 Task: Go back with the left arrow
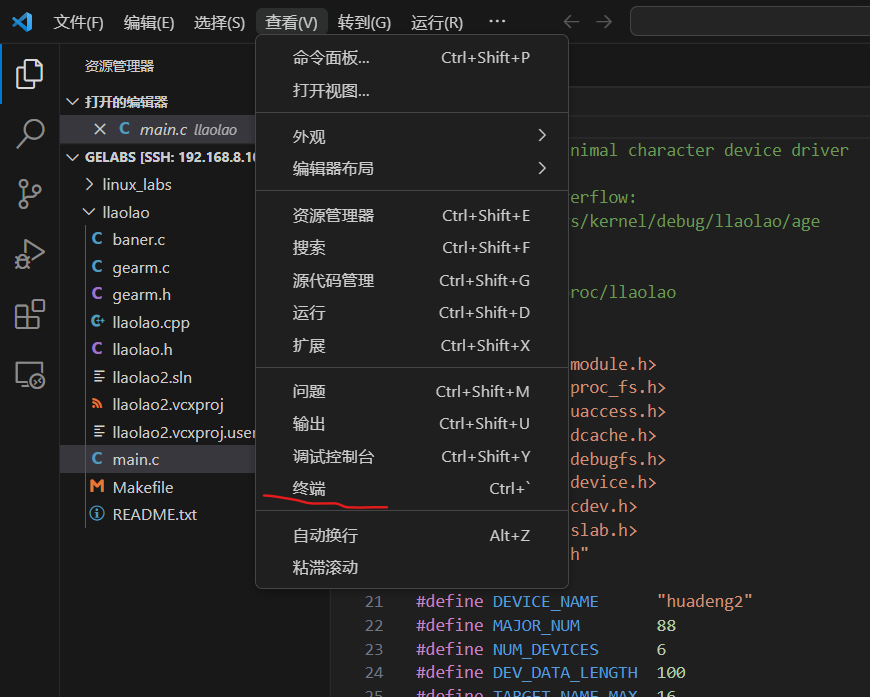pos(571,22)
